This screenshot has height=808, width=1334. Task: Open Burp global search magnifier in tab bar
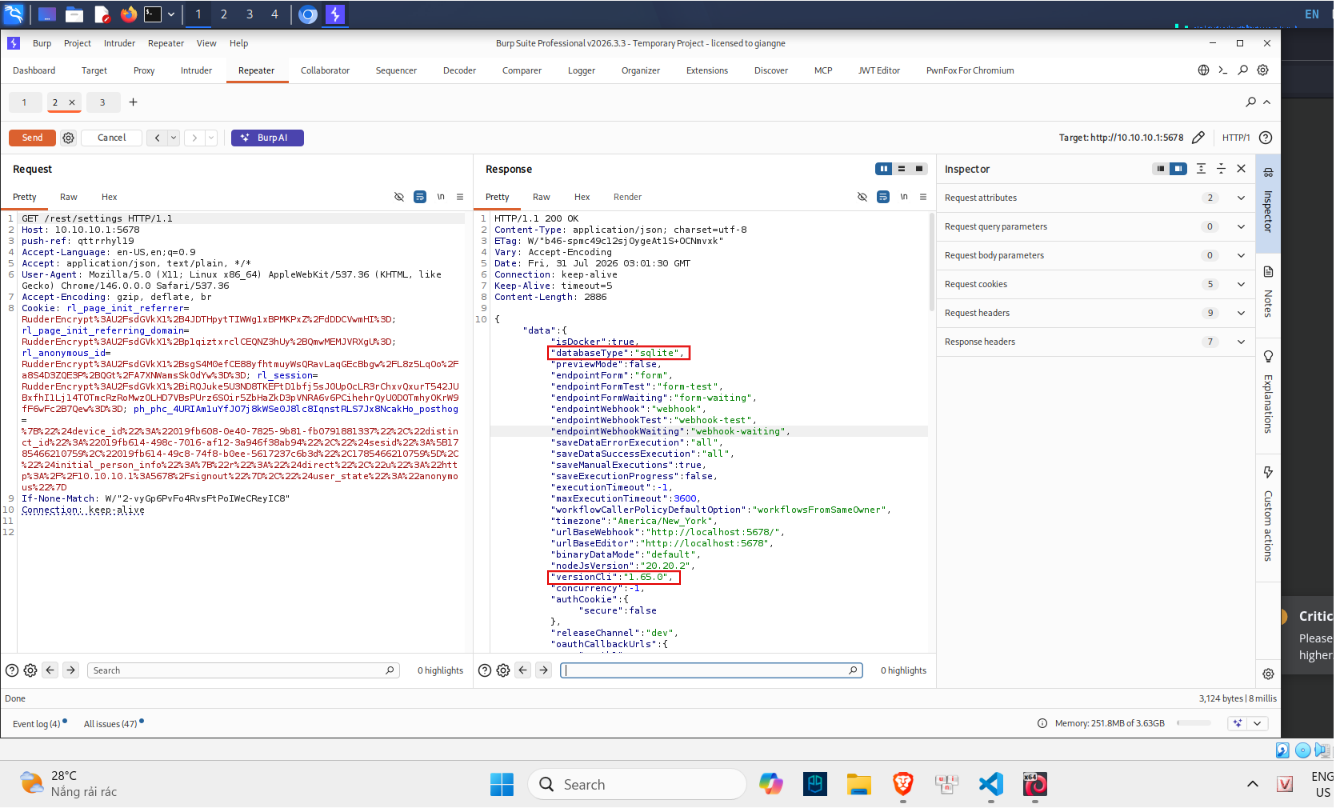tap(1243, 71)
